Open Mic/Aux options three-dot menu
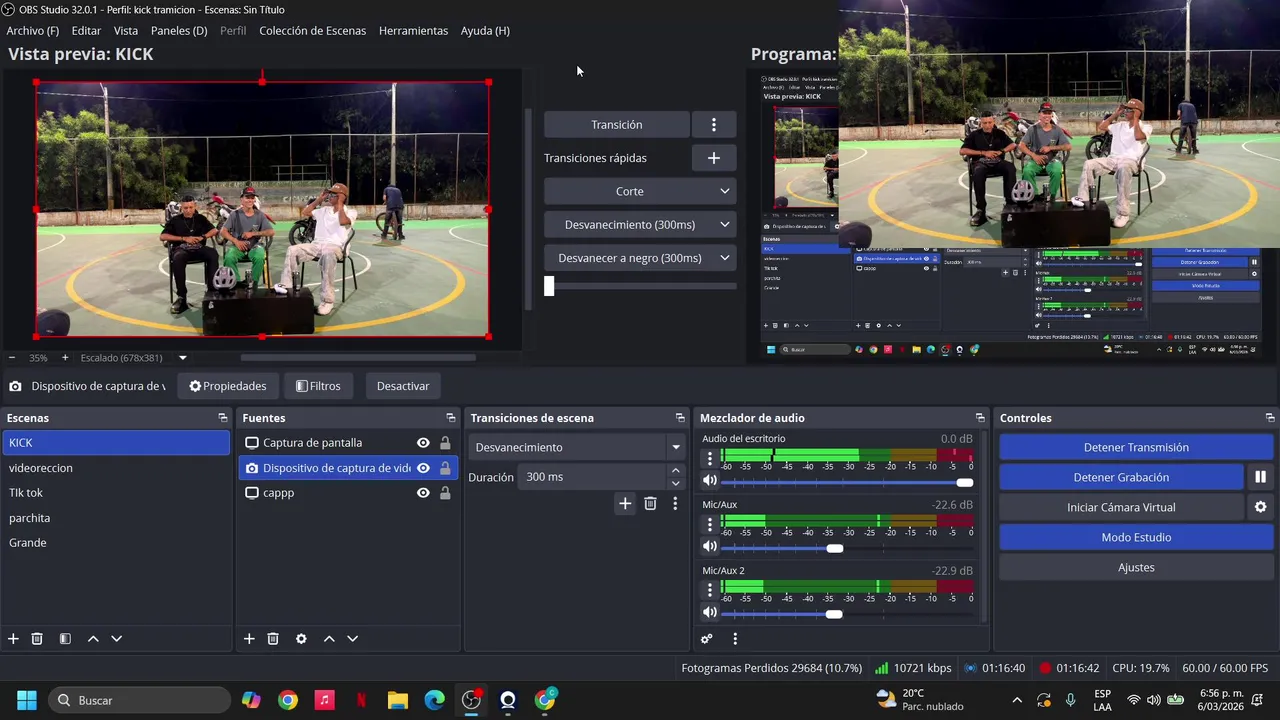1280x720 pixels. (x=710, y=525)
